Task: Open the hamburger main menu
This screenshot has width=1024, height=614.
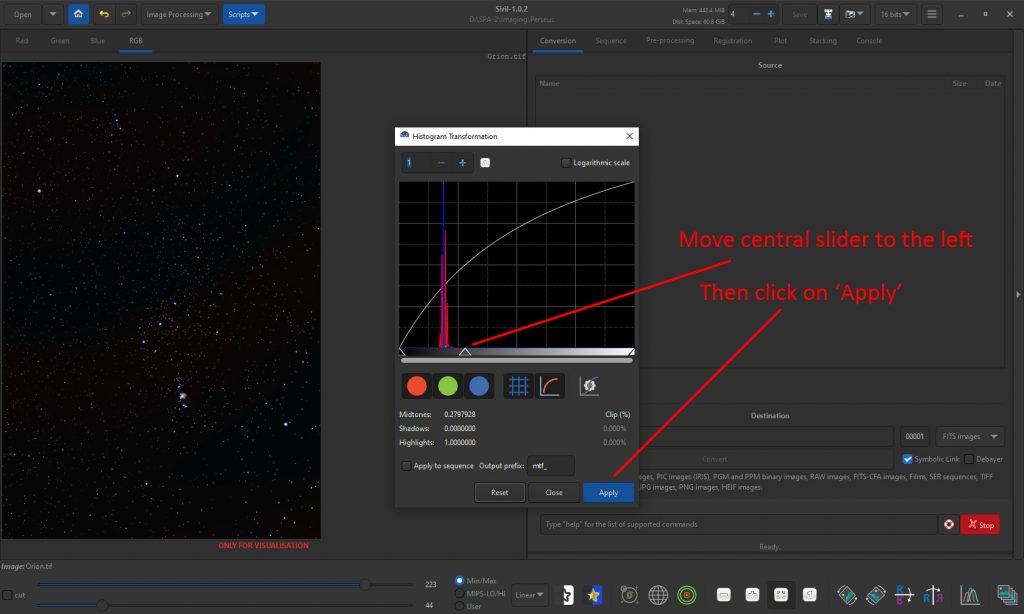Action: [x=932, y=14]
